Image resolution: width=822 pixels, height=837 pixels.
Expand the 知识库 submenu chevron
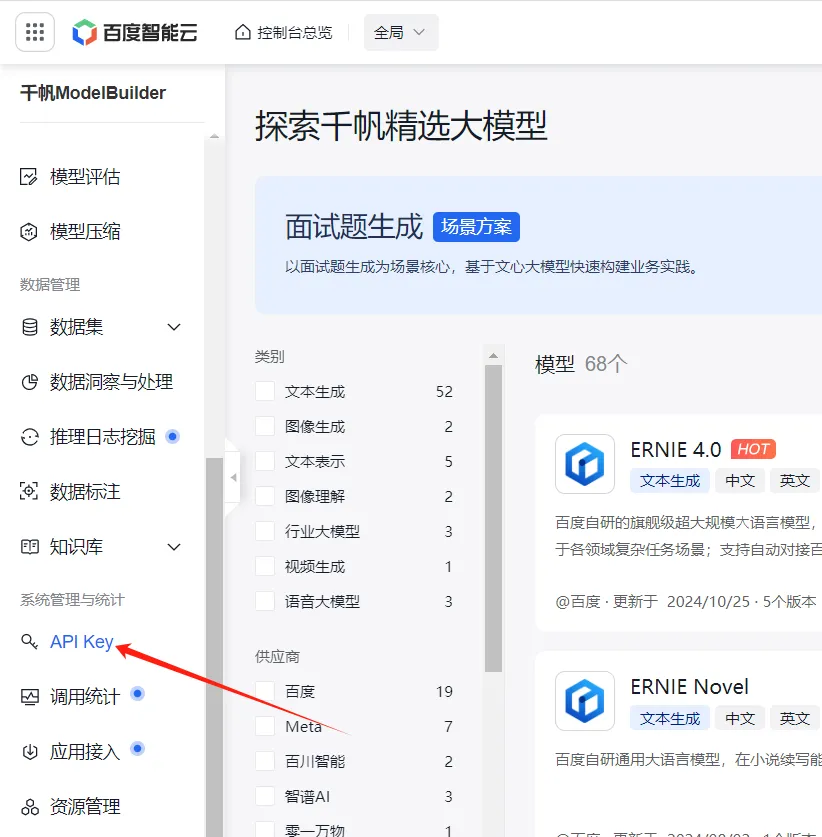click(173, 547)
